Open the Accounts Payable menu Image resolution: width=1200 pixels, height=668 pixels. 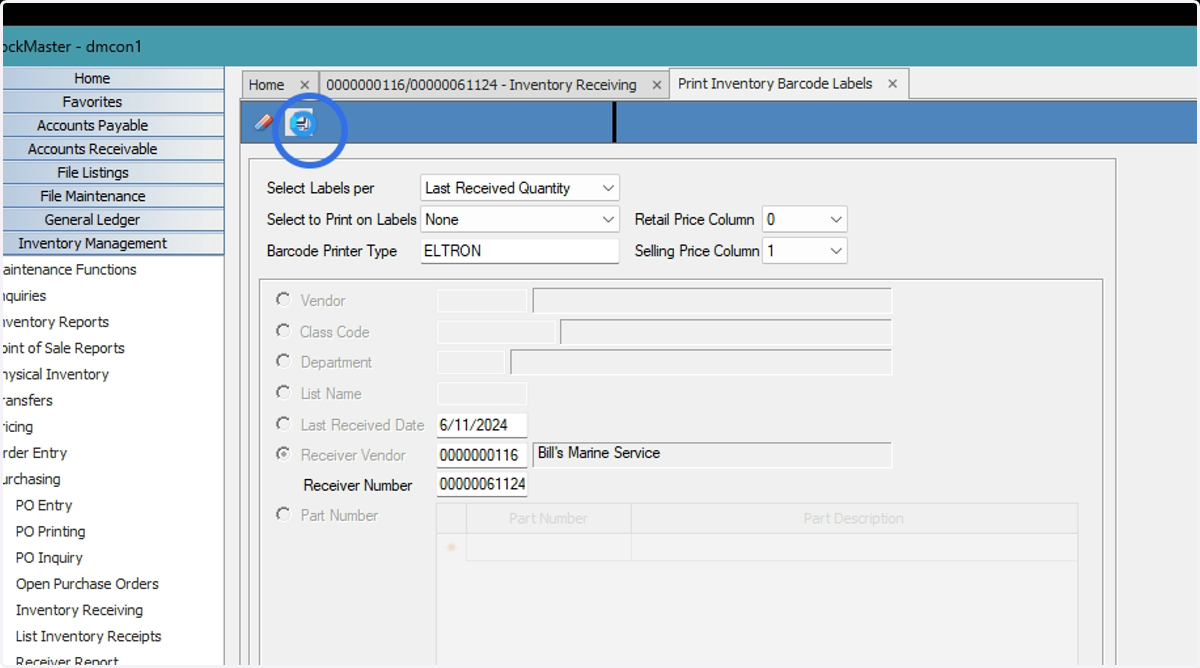click(112, 125)
